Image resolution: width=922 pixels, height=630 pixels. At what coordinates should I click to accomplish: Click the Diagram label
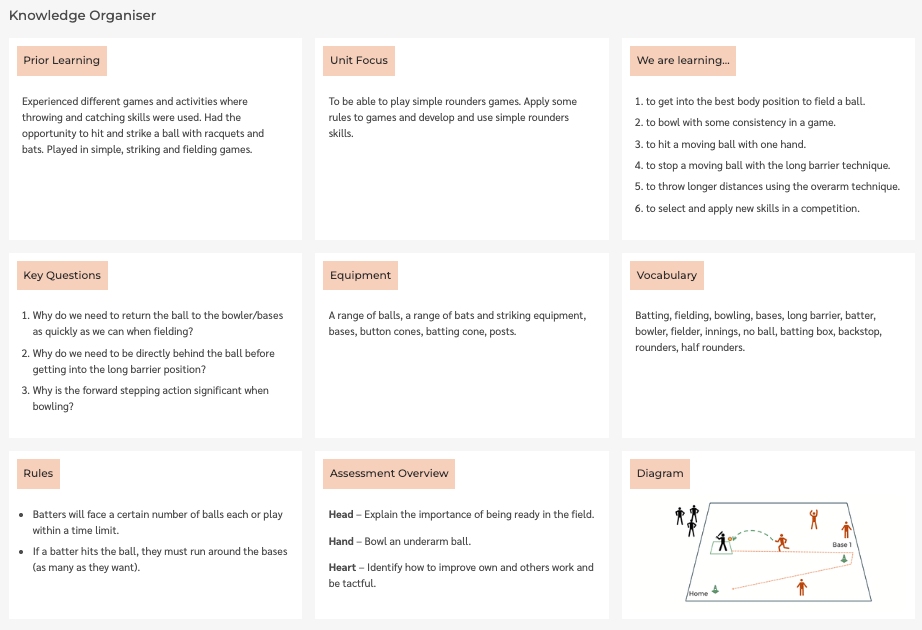[x=659, y=473]
